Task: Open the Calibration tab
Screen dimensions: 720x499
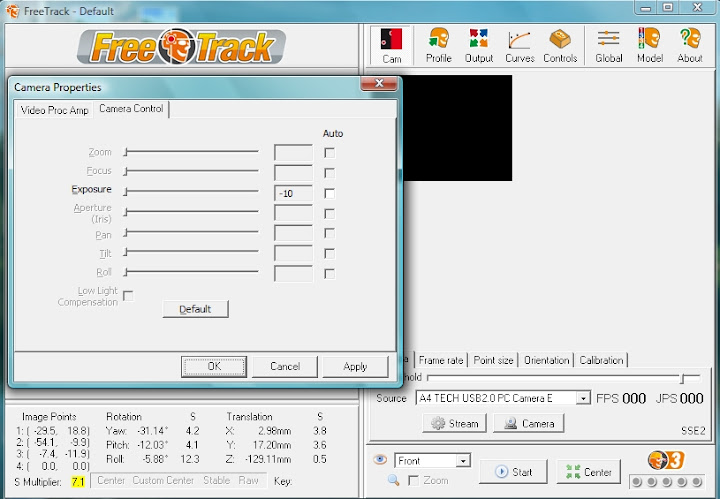Action: coord(601,360)
